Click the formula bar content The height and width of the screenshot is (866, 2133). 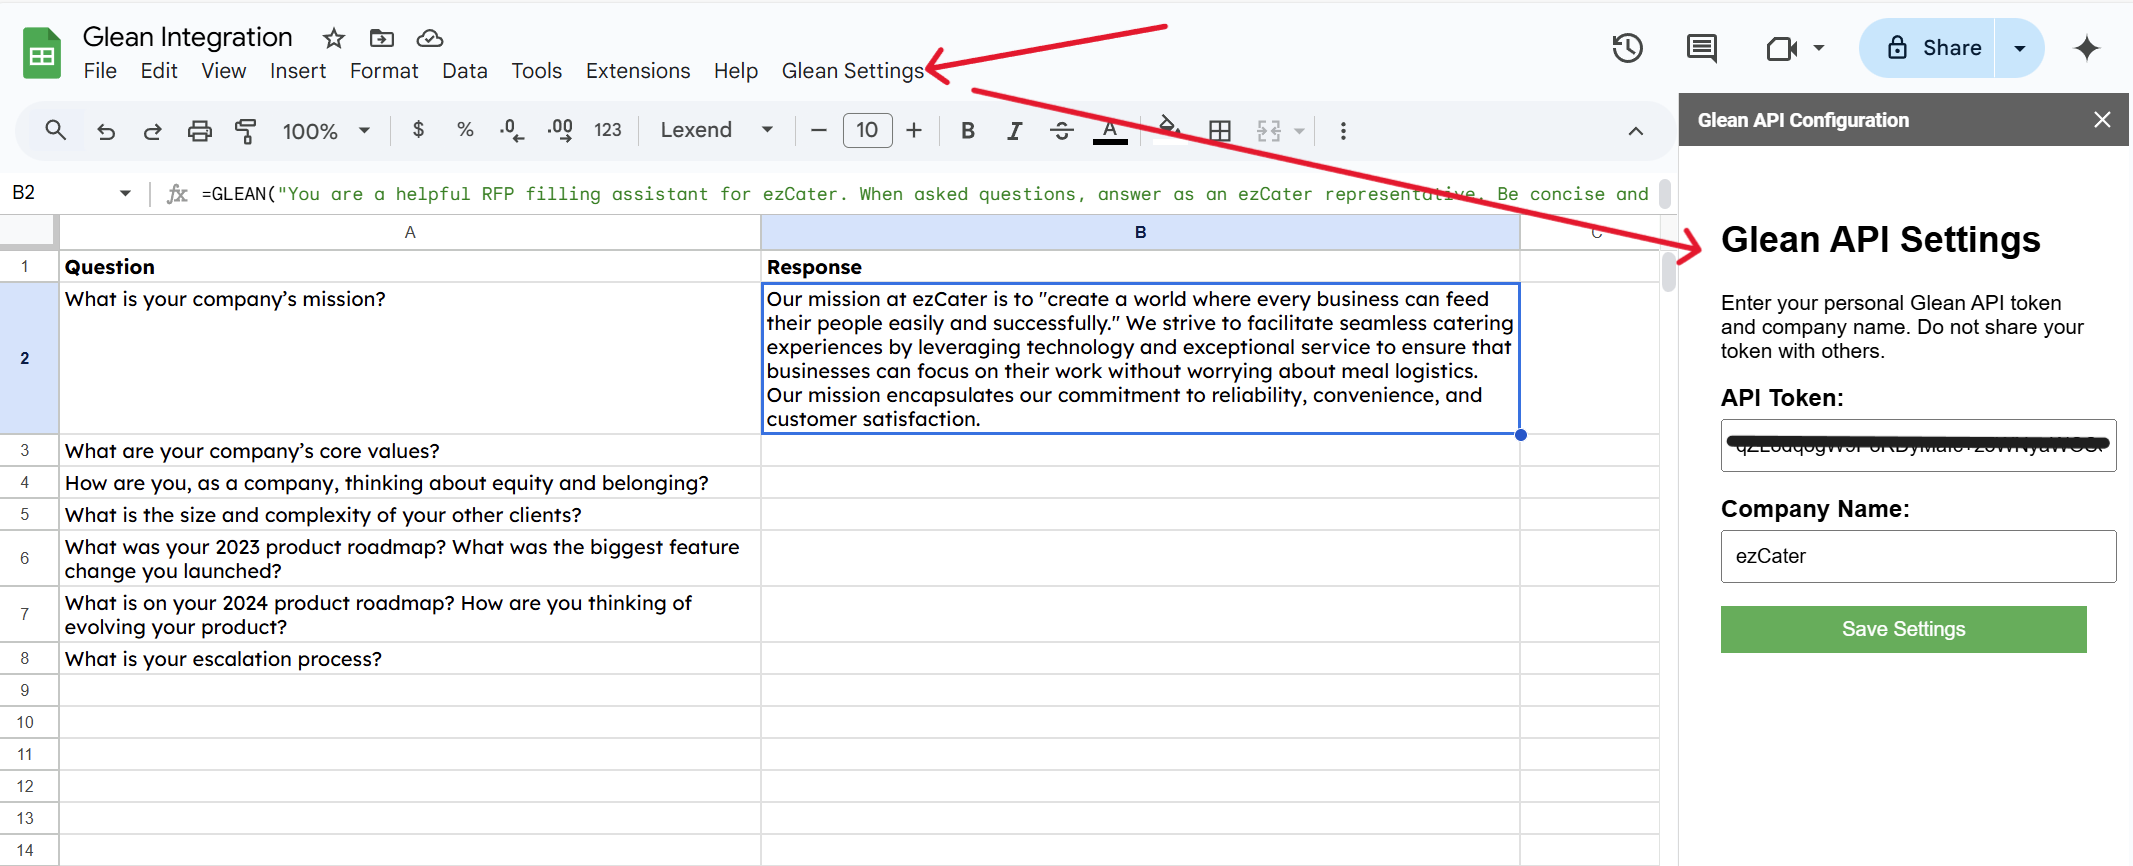tap(925, 194)
